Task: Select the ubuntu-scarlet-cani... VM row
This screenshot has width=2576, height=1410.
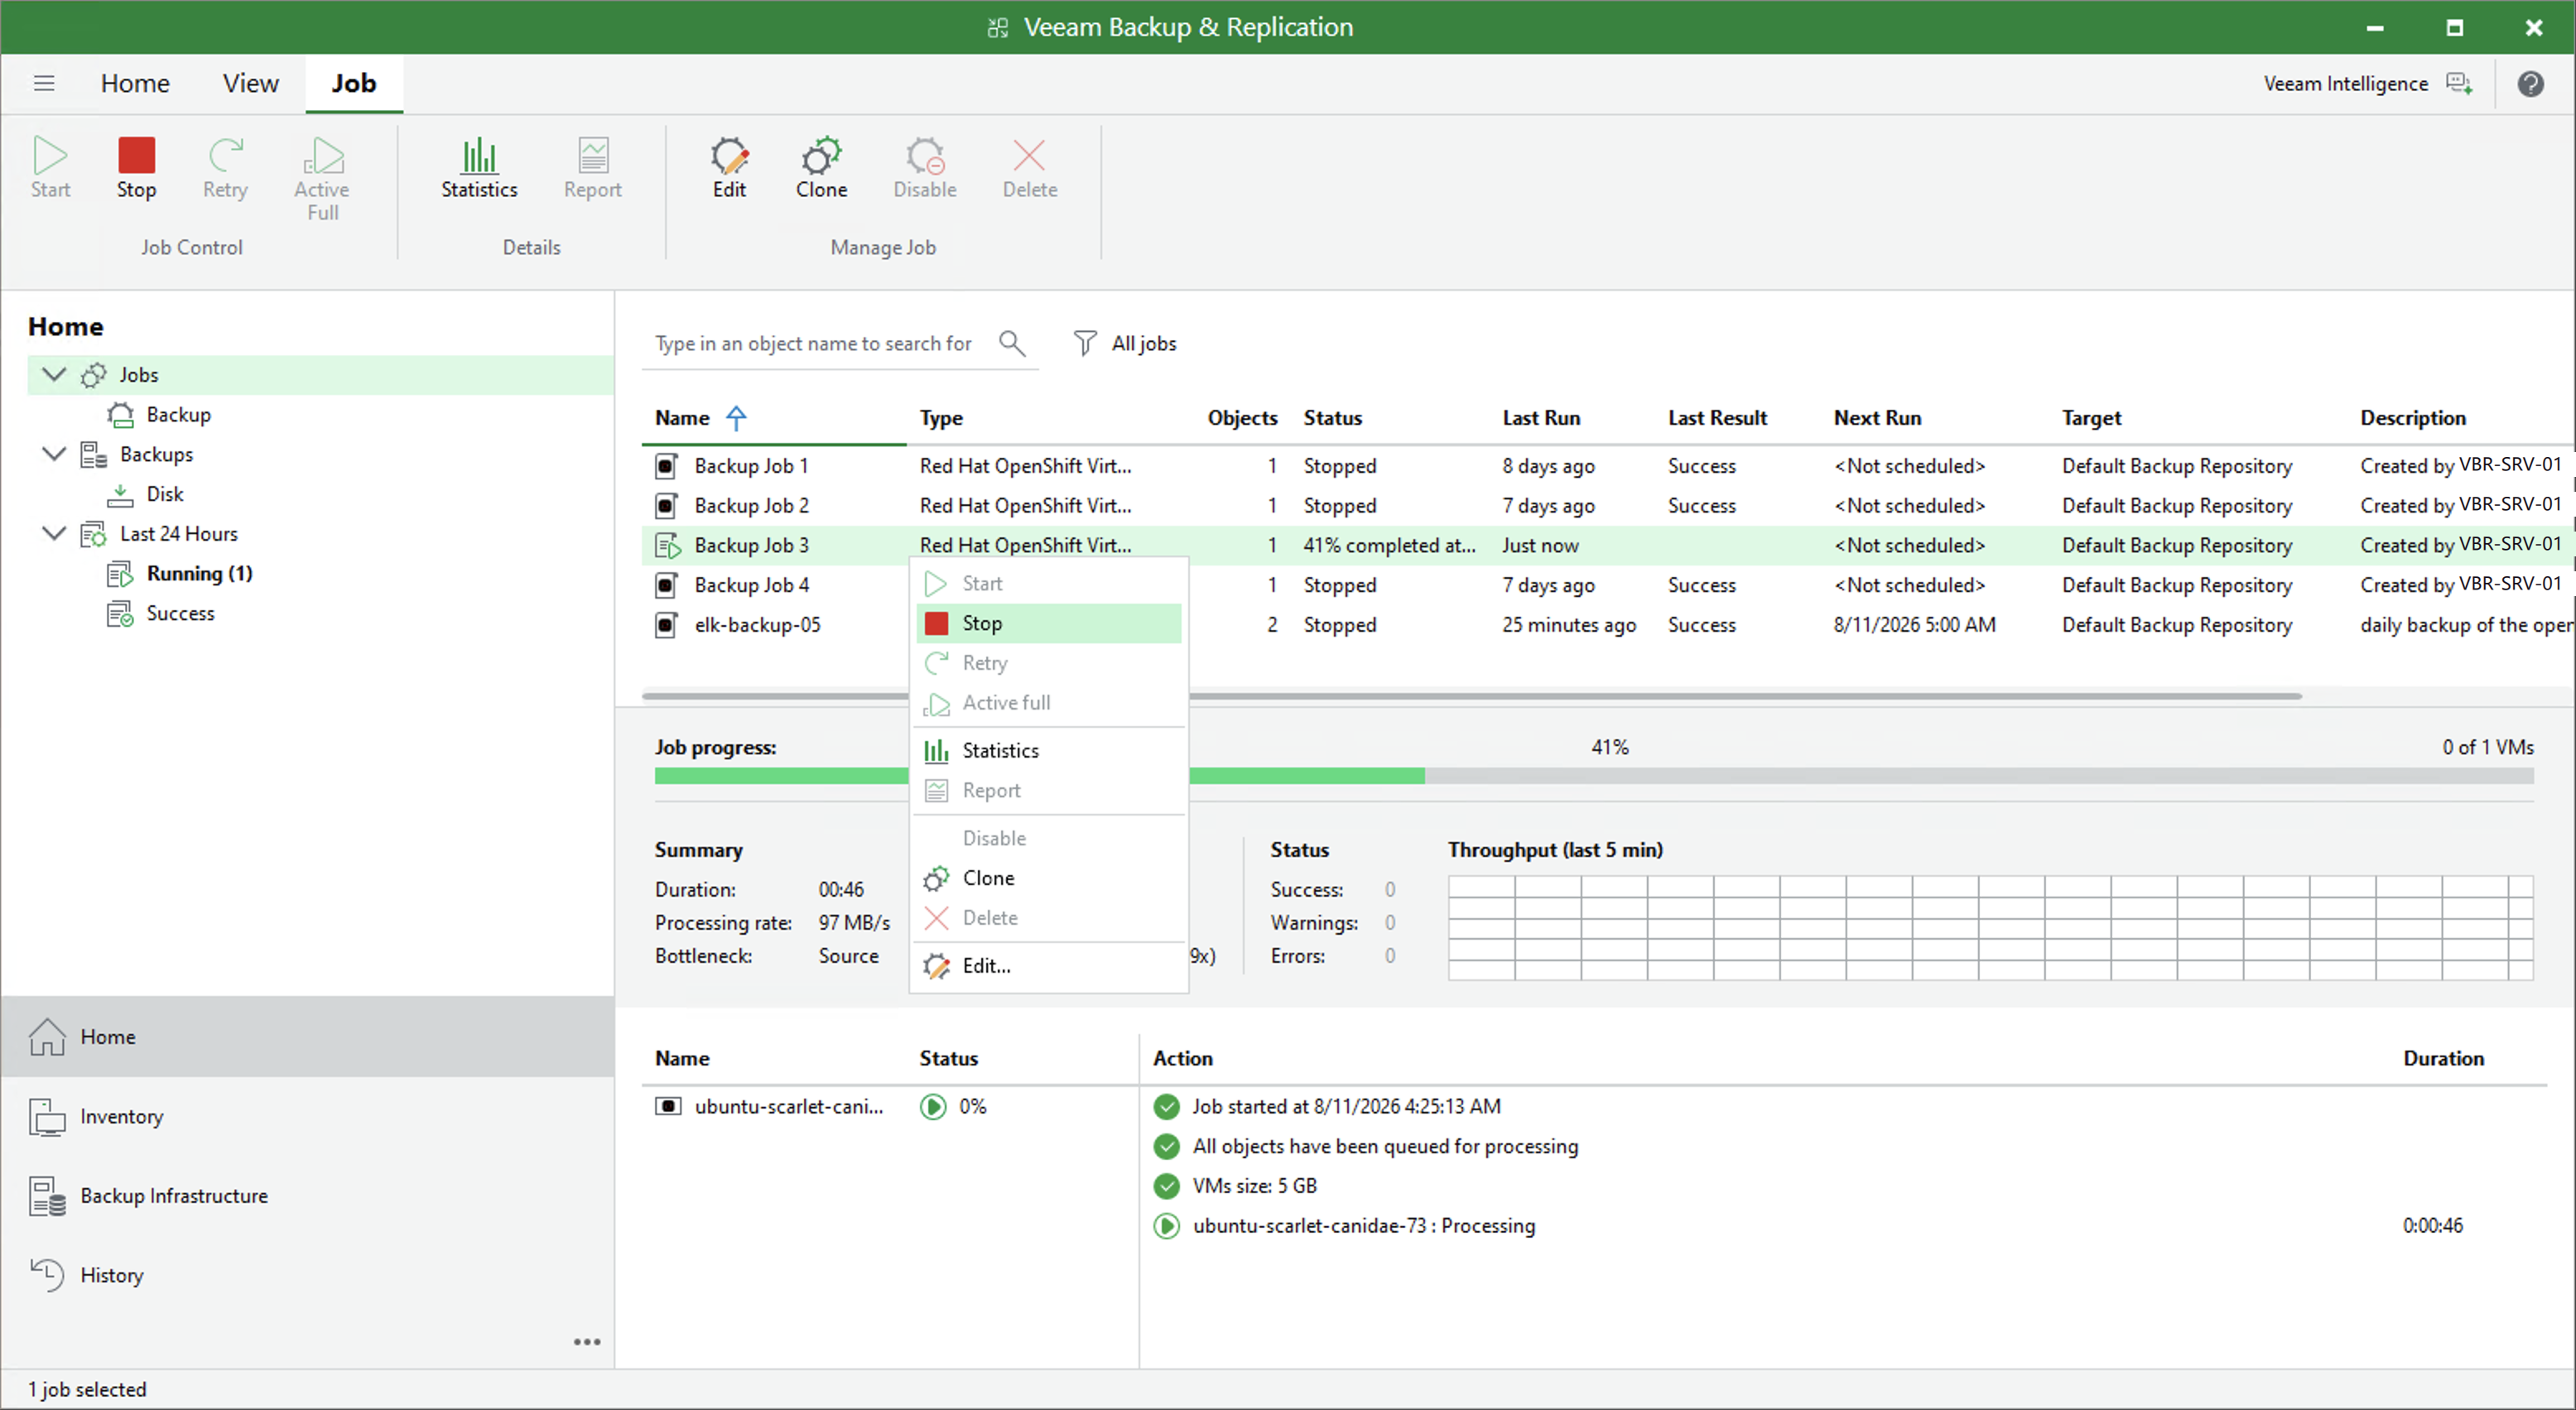Action: (x=890, y=1106)
